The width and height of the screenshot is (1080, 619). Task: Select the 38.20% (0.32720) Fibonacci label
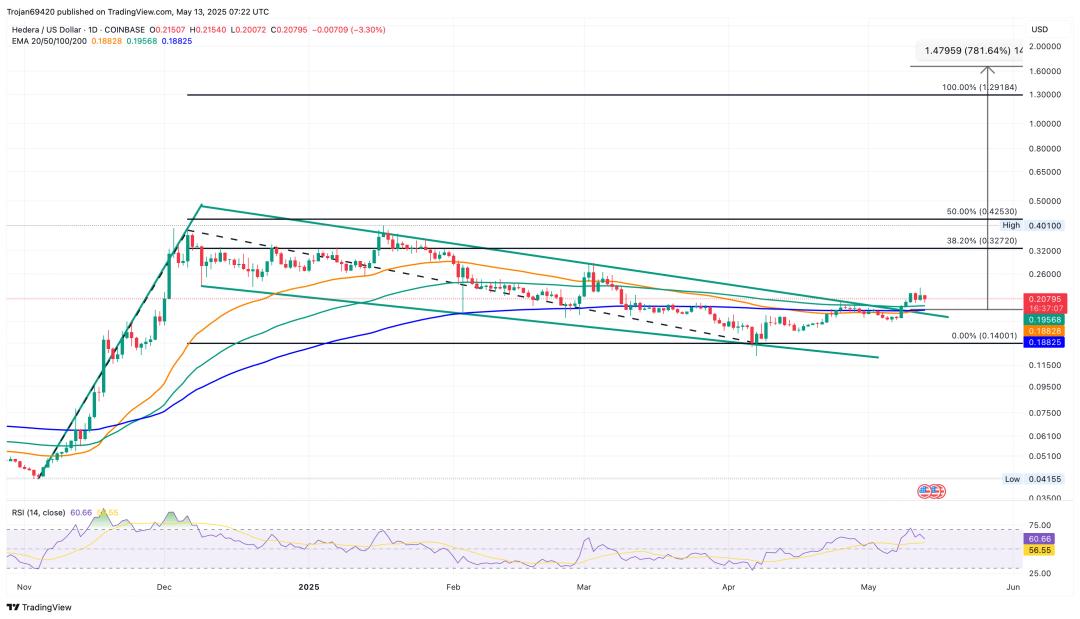click(x=982, y=242)
